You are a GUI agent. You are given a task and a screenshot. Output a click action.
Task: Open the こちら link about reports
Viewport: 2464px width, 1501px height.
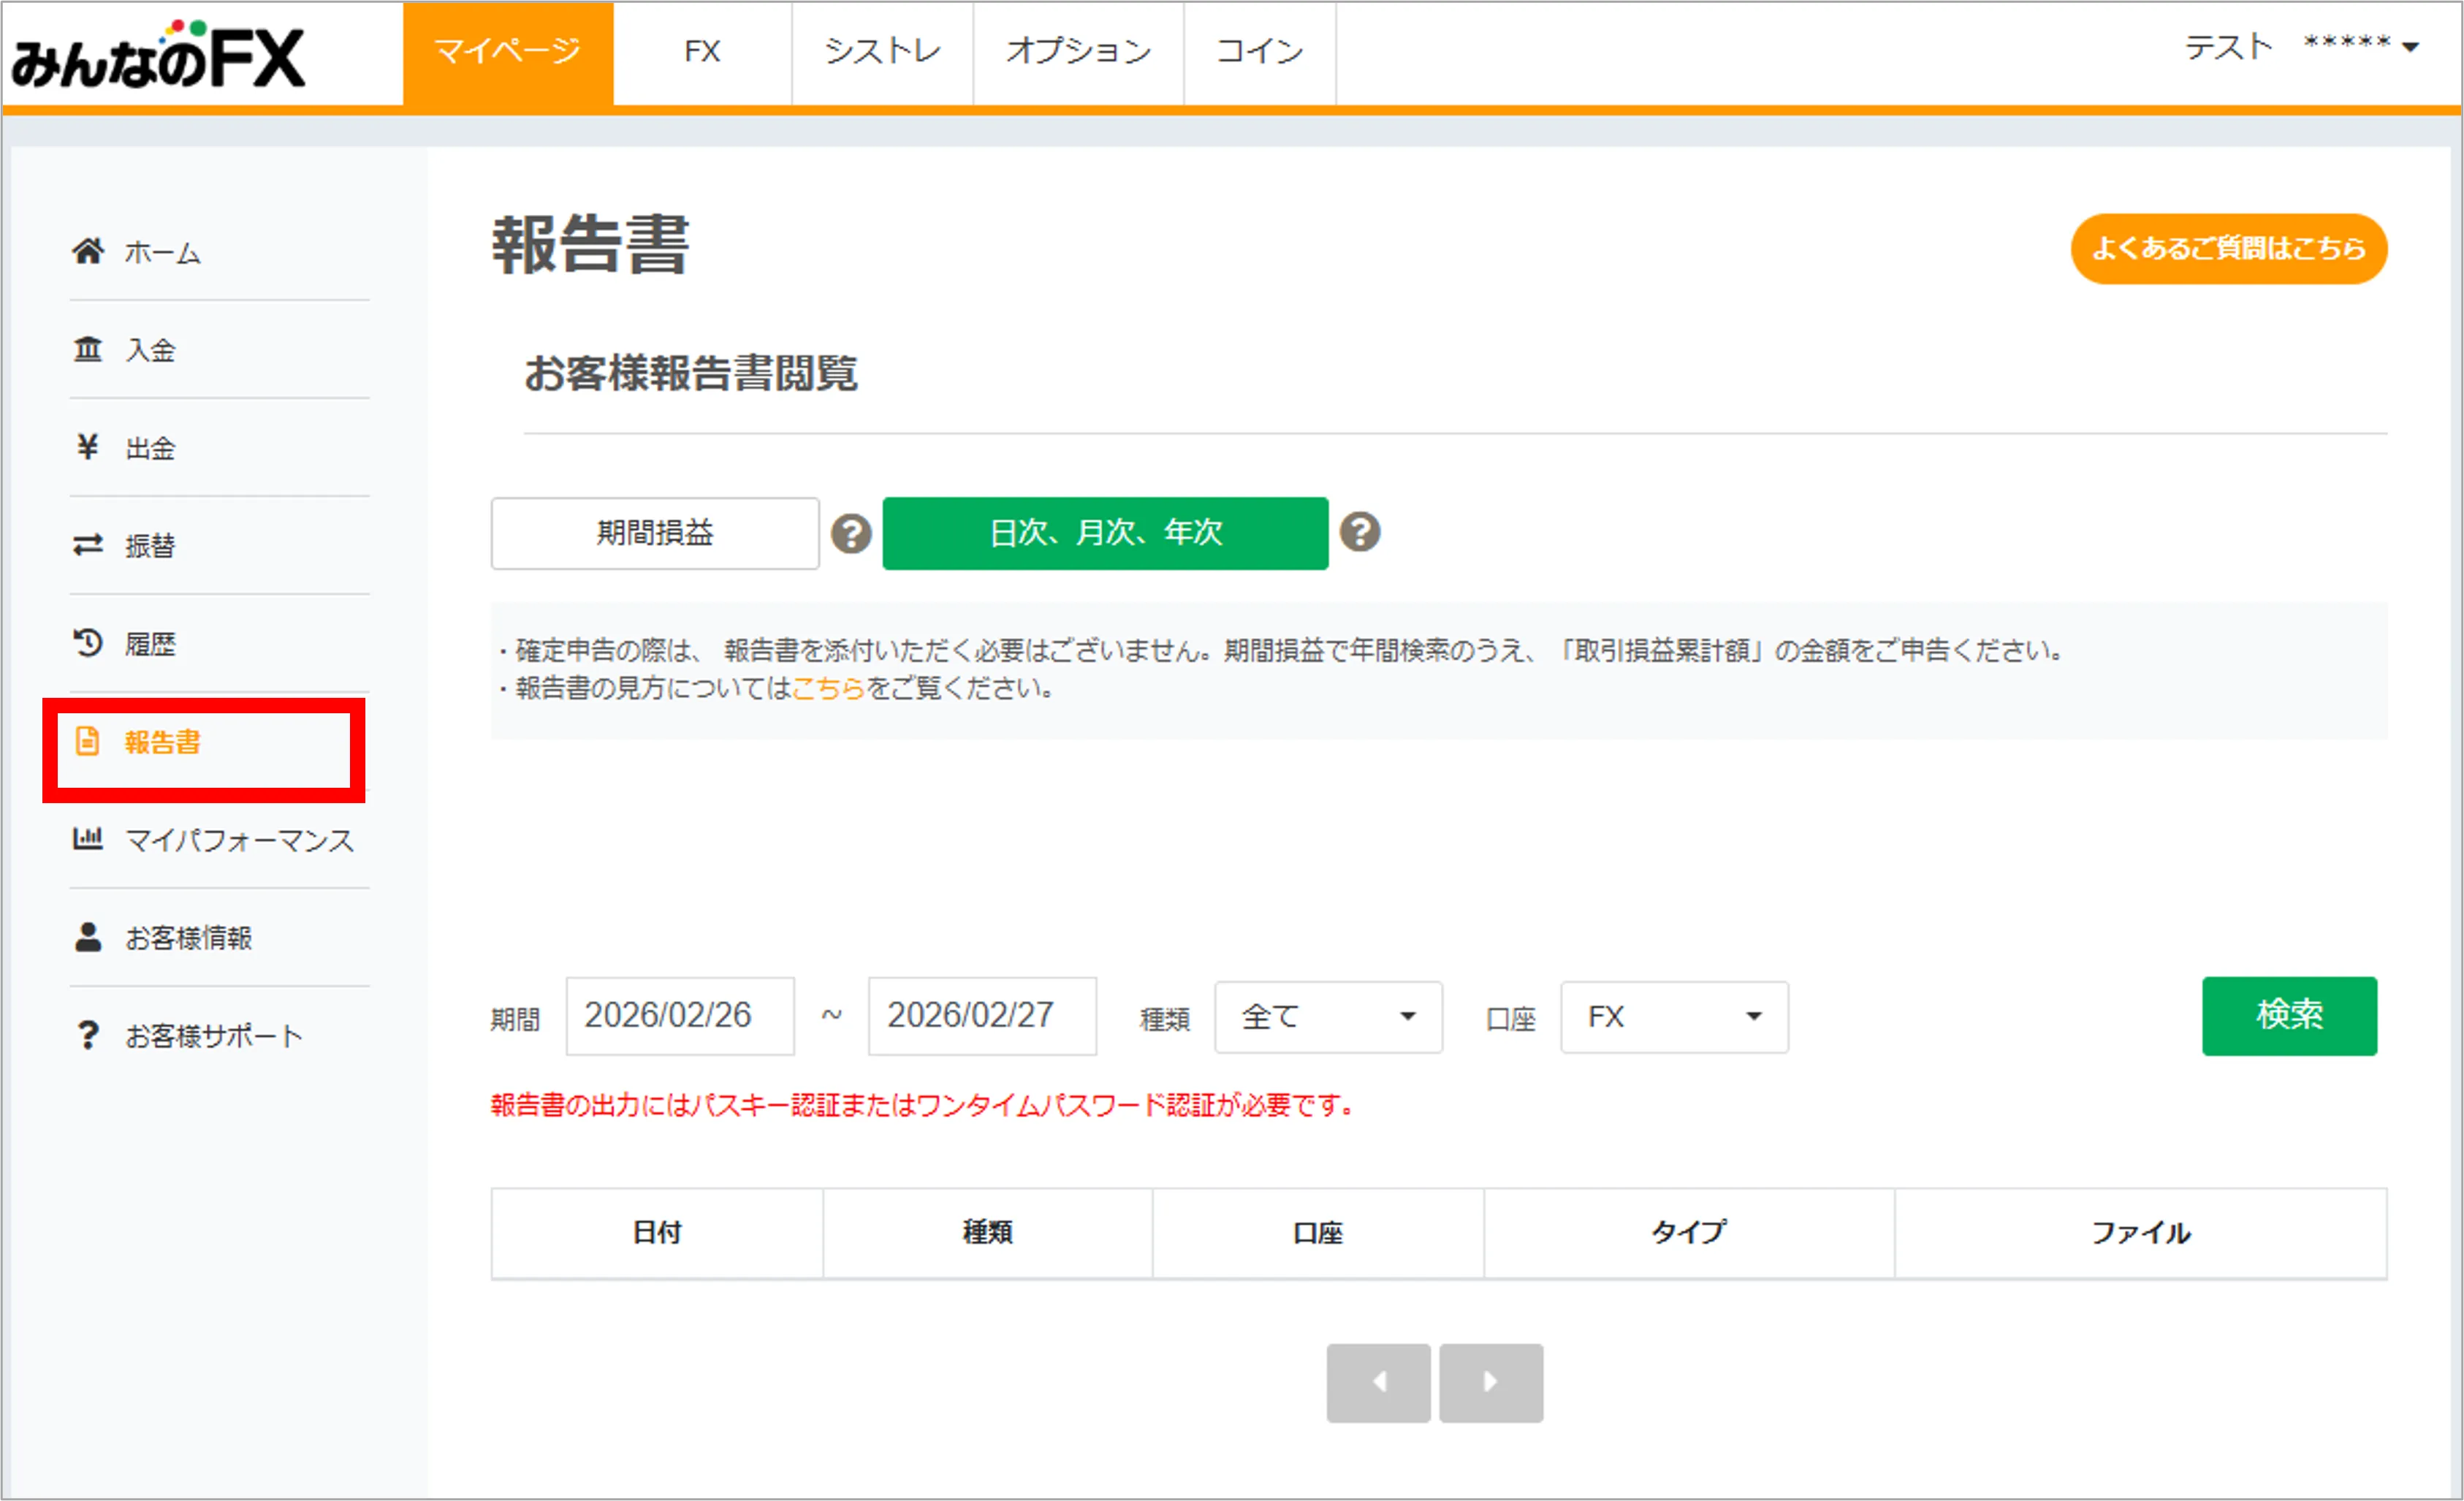tap(827, 688)
